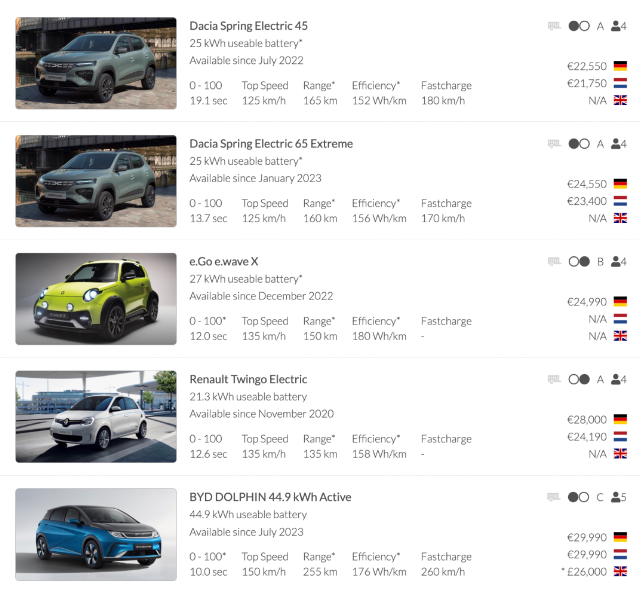
Task: Click Dutch flag beside €23,400
Action: pos(620,201)
